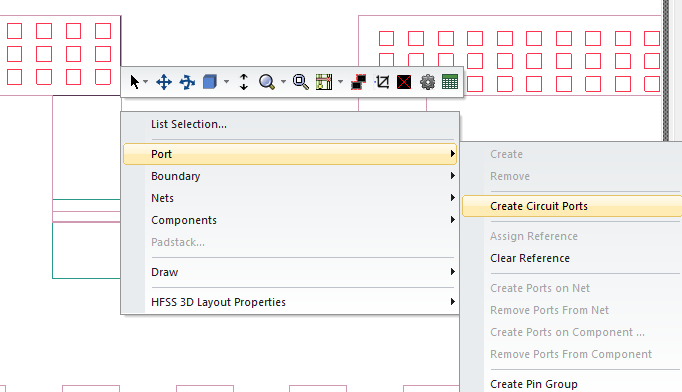
Task: Click the zoom-to-area magnifier icon
Action: tap(301, 82)
